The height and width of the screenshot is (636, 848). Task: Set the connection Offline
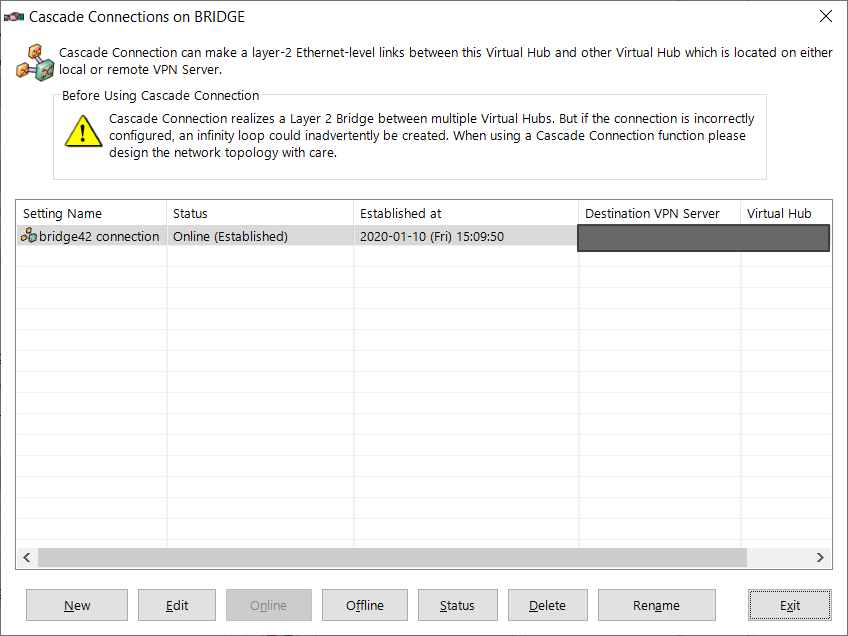tap(364, 605)
